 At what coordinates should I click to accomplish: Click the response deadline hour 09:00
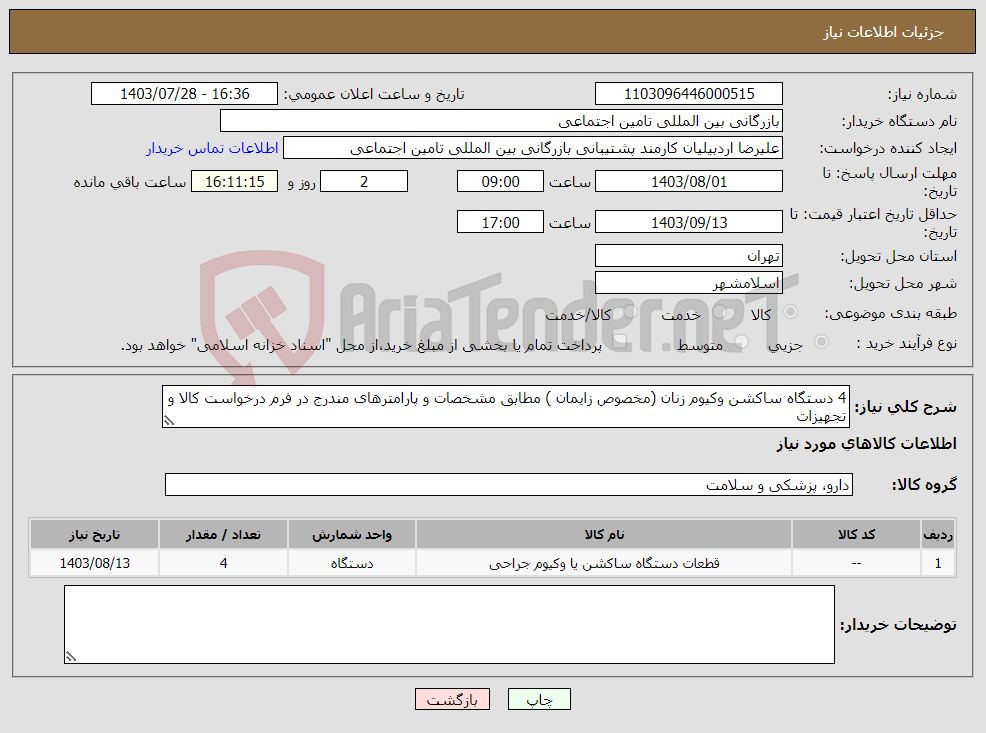click(500, 182)
